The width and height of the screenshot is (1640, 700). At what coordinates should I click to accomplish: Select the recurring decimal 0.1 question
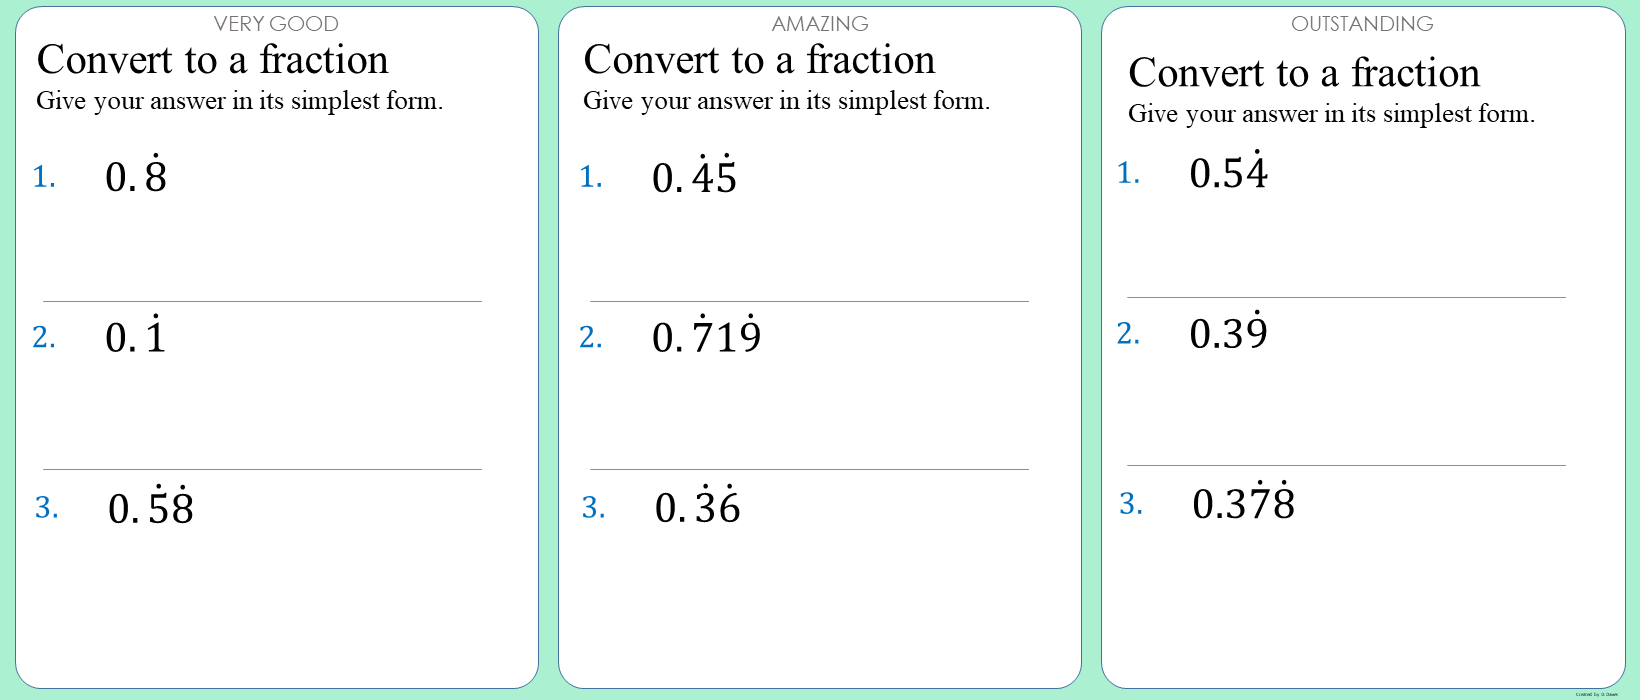click(x=136, y=337)
